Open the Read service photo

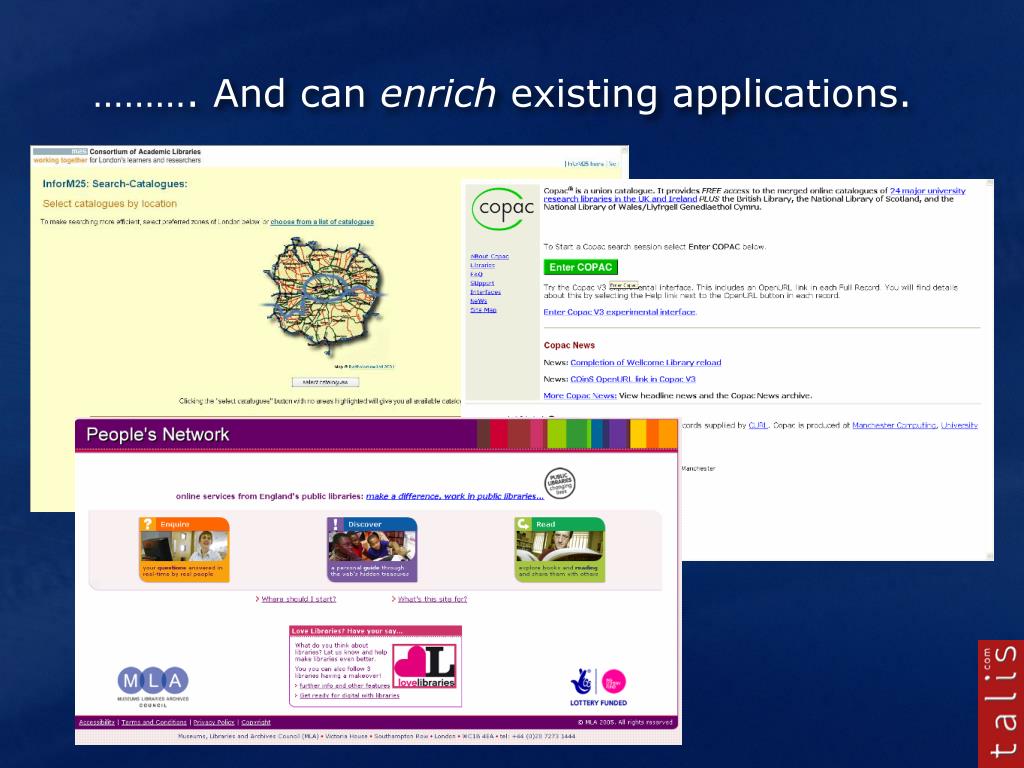(x=560, y=547)
